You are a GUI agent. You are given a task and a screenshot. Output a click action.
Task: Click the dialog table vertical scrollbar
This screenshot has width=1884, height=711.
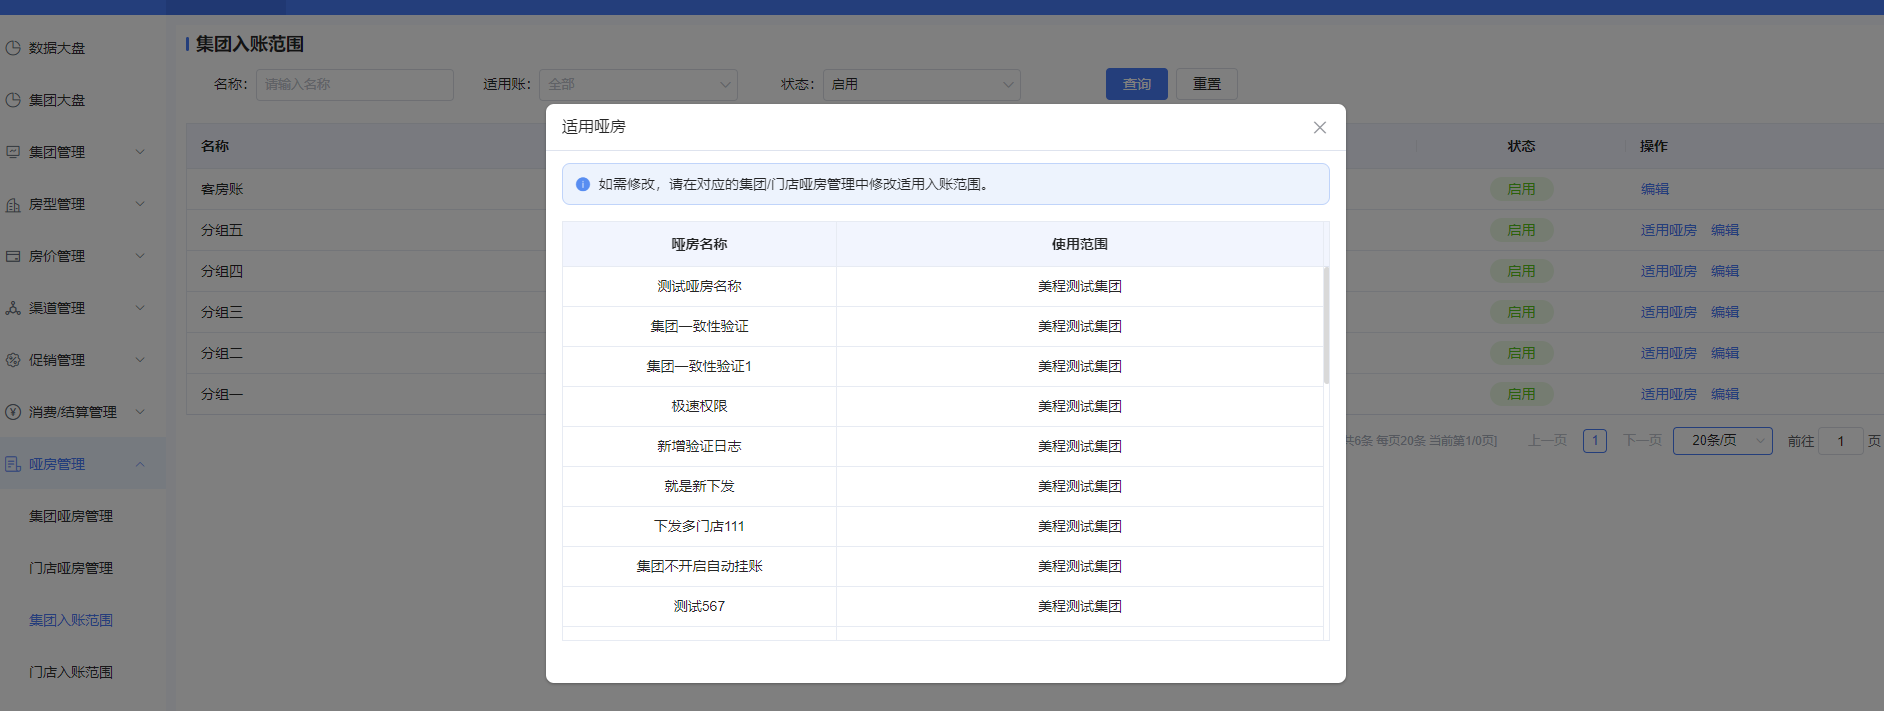pyautogui.click(x=1326, y=325)
